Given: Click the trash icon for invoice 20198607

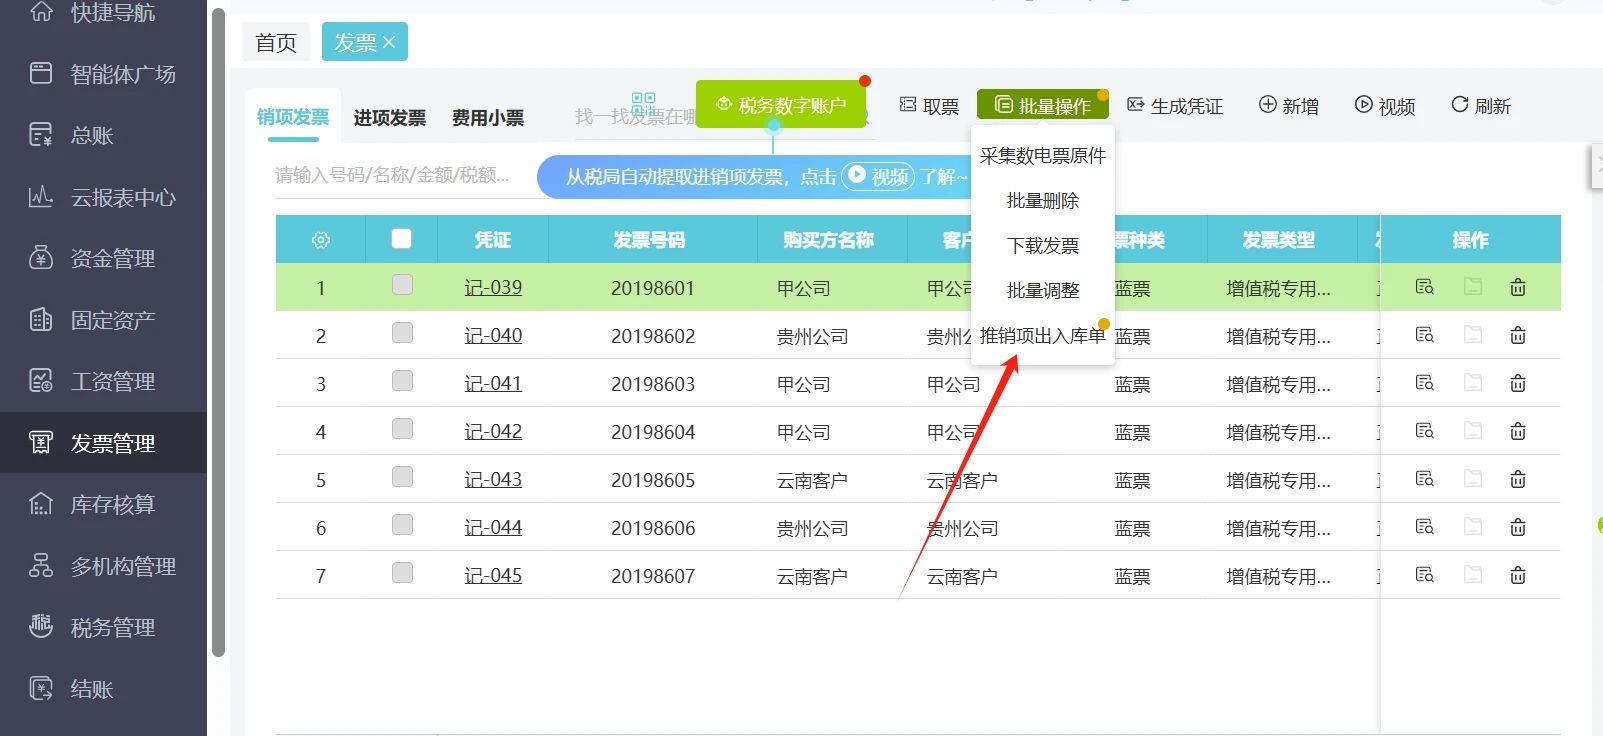Looking at the screenshot, I should click(x=1517, y=576).
